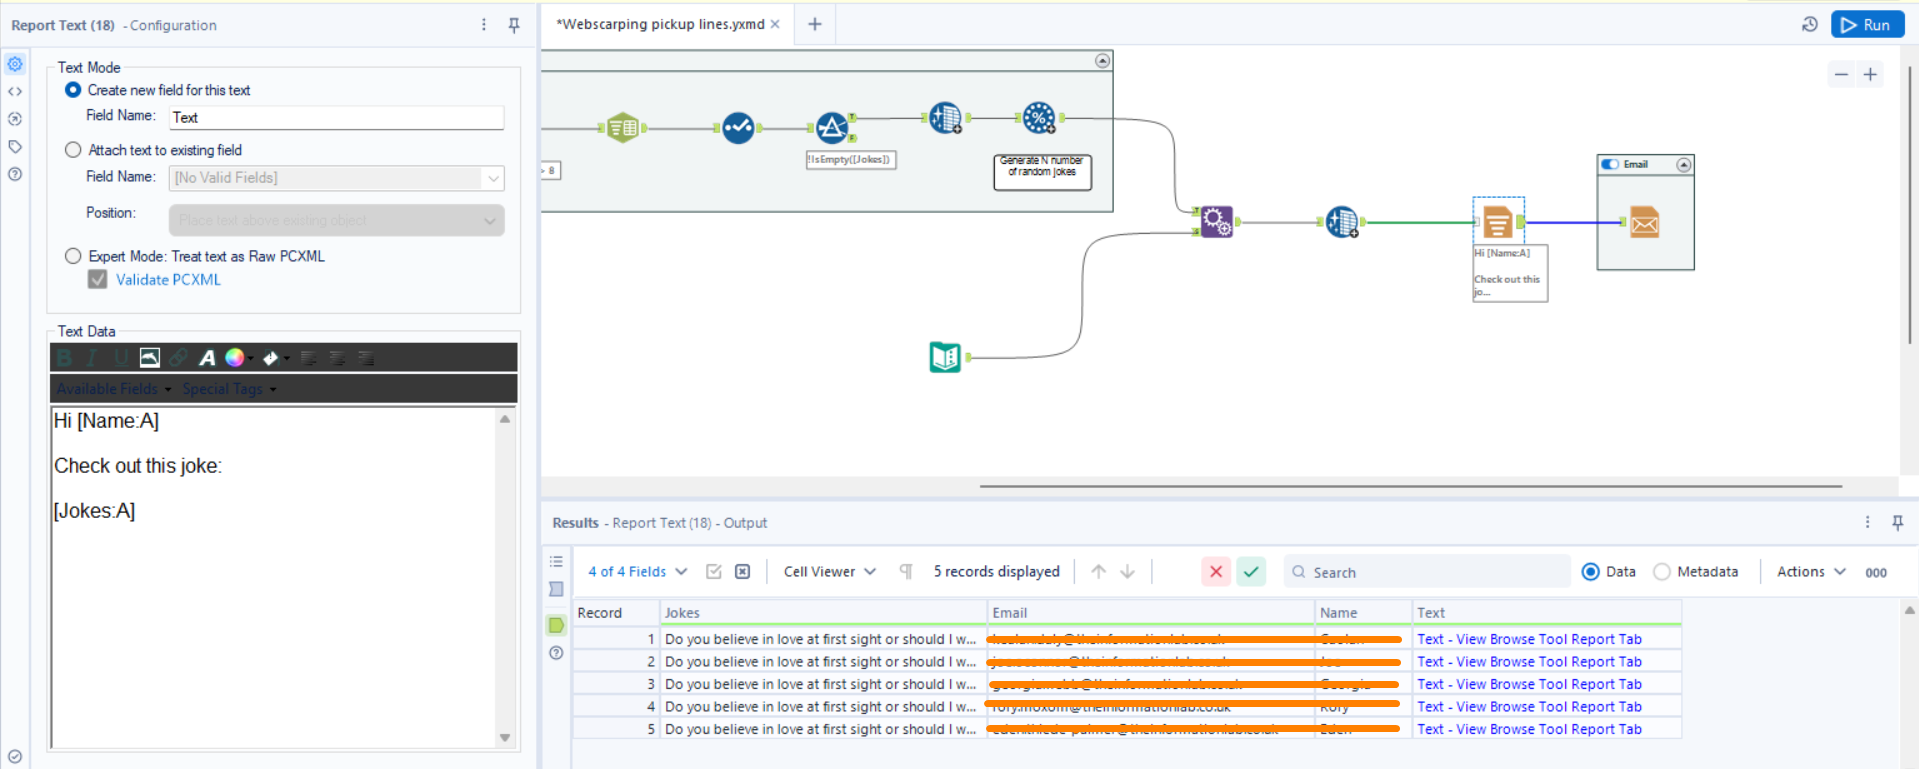Select the Filter tool labeled !IsEmpty([Jokes])

coord(832,127)
